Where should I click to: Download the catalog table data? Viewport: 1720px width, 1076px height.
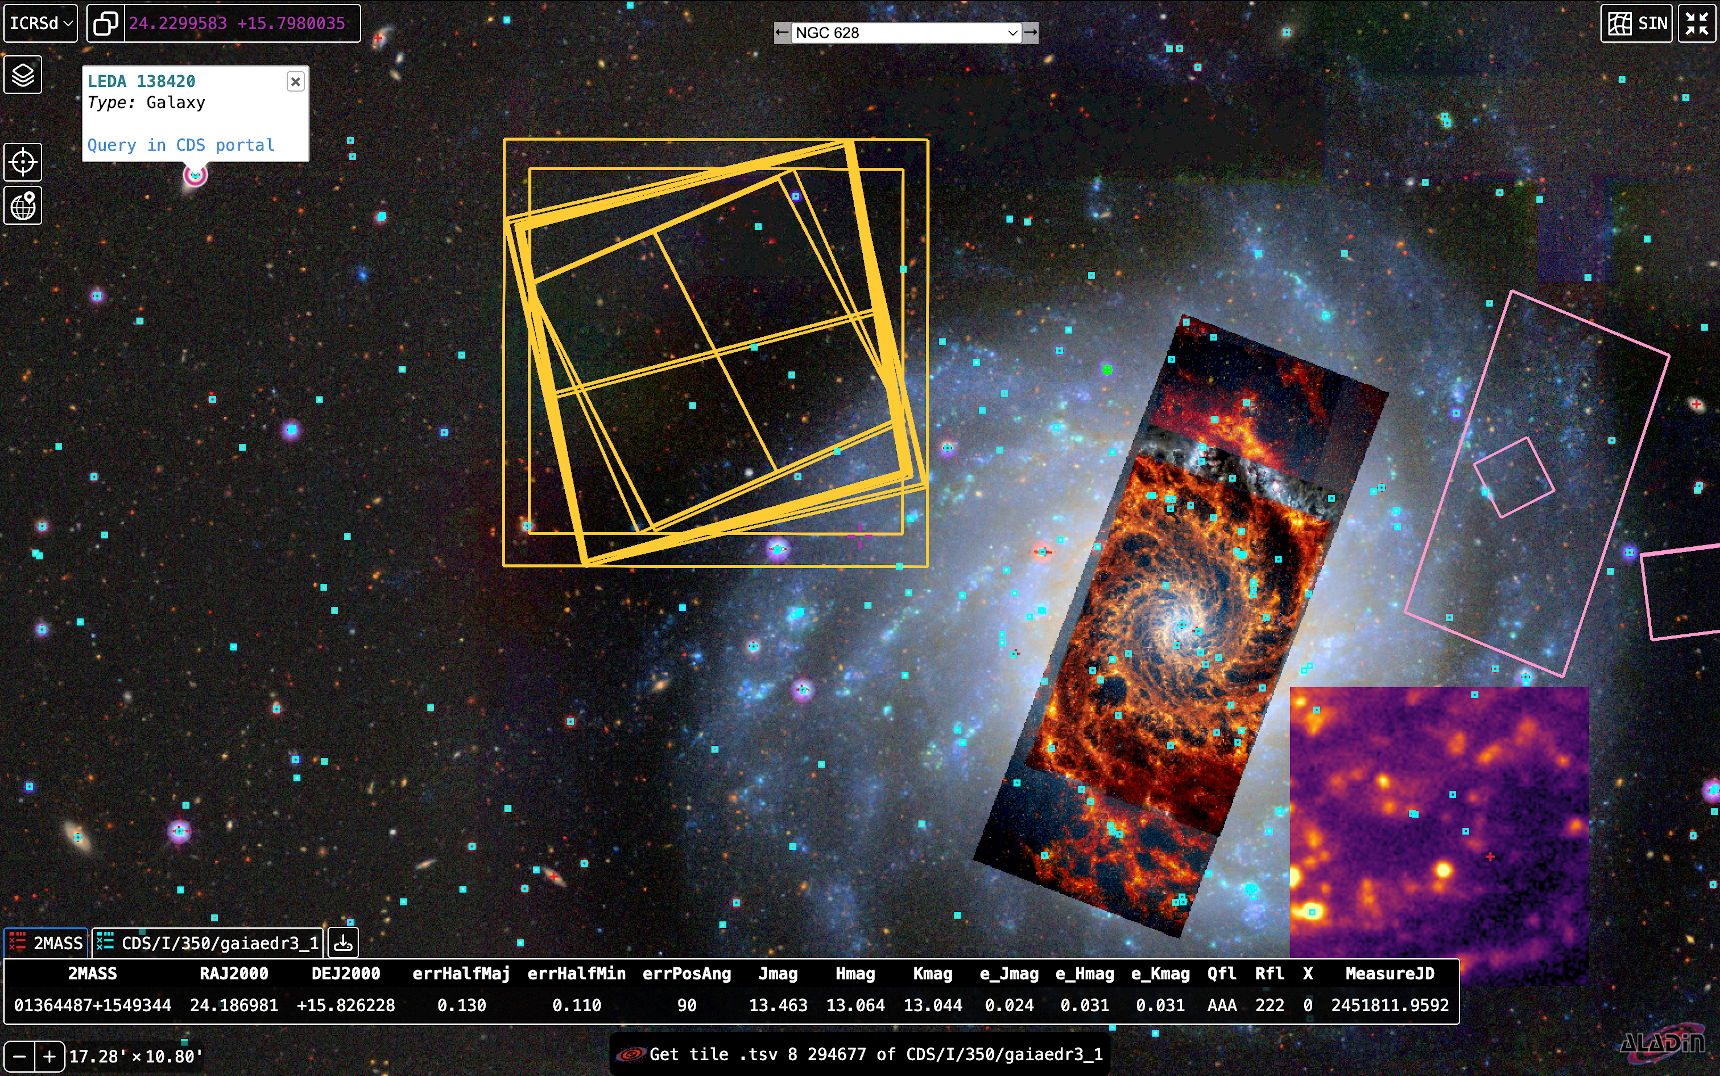click(x=343, y=943)
